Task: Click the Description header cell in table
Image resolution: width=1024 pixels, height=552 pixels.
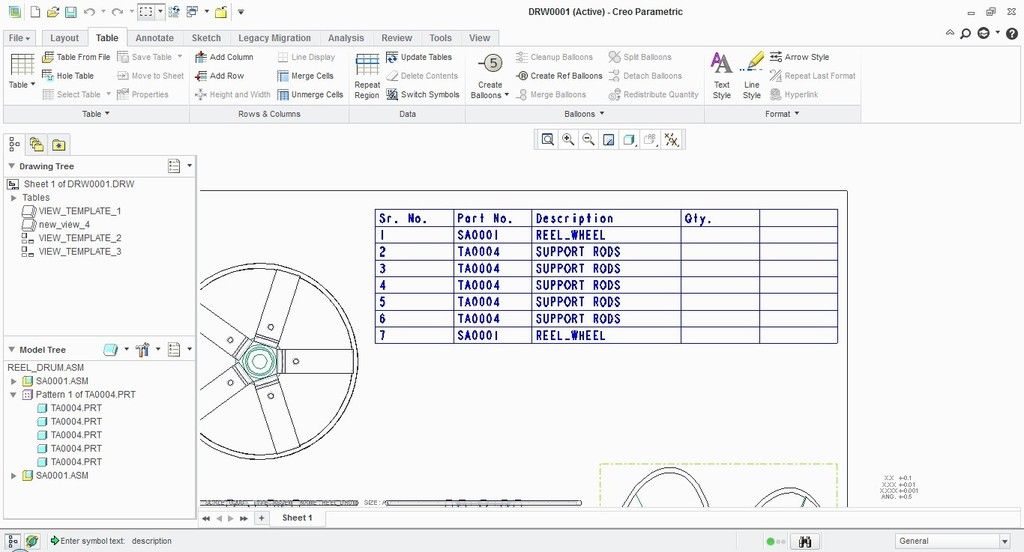Action: click(x=607, y=218)
